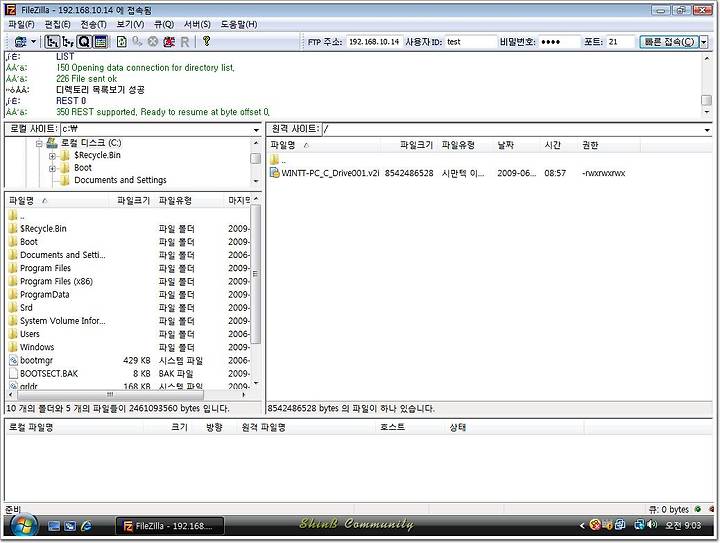This screenshot has width=720, height=543.
Task: Click Show Desktop quick launch icon
Action: 54,526
